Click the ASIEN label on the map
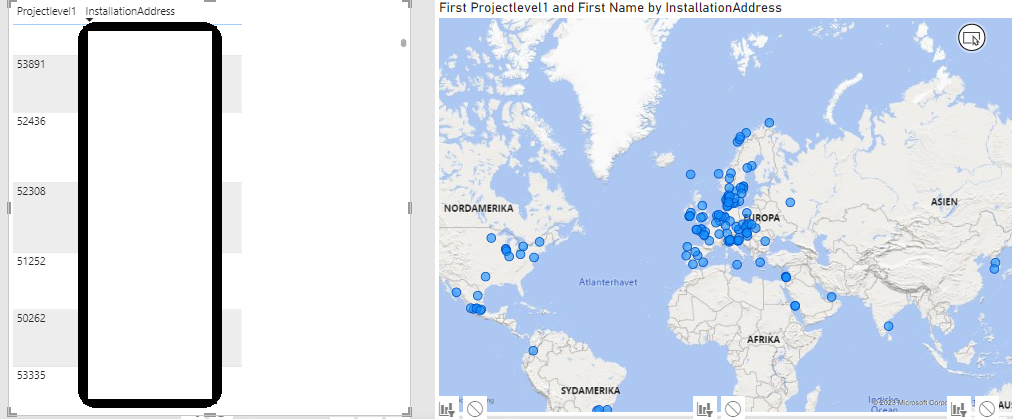 point(944,202)
